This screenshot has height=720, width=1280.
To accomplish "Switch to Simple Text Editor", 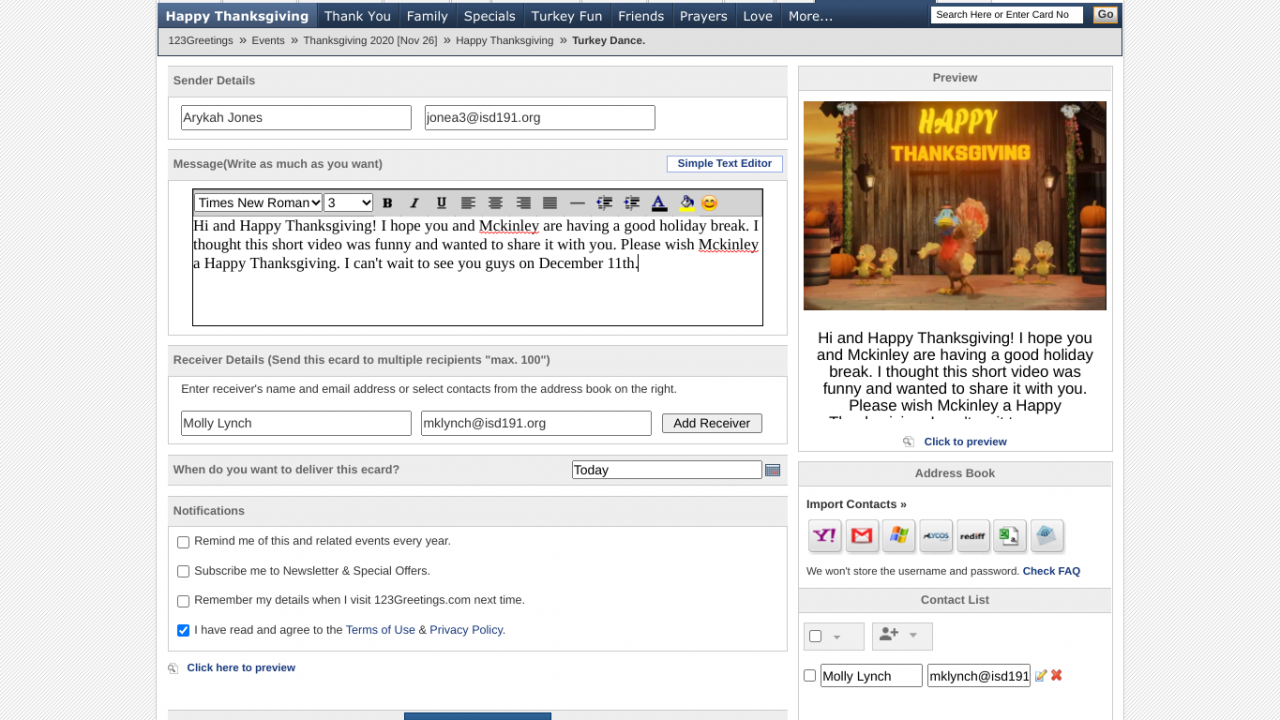I will tap(725, 164).
